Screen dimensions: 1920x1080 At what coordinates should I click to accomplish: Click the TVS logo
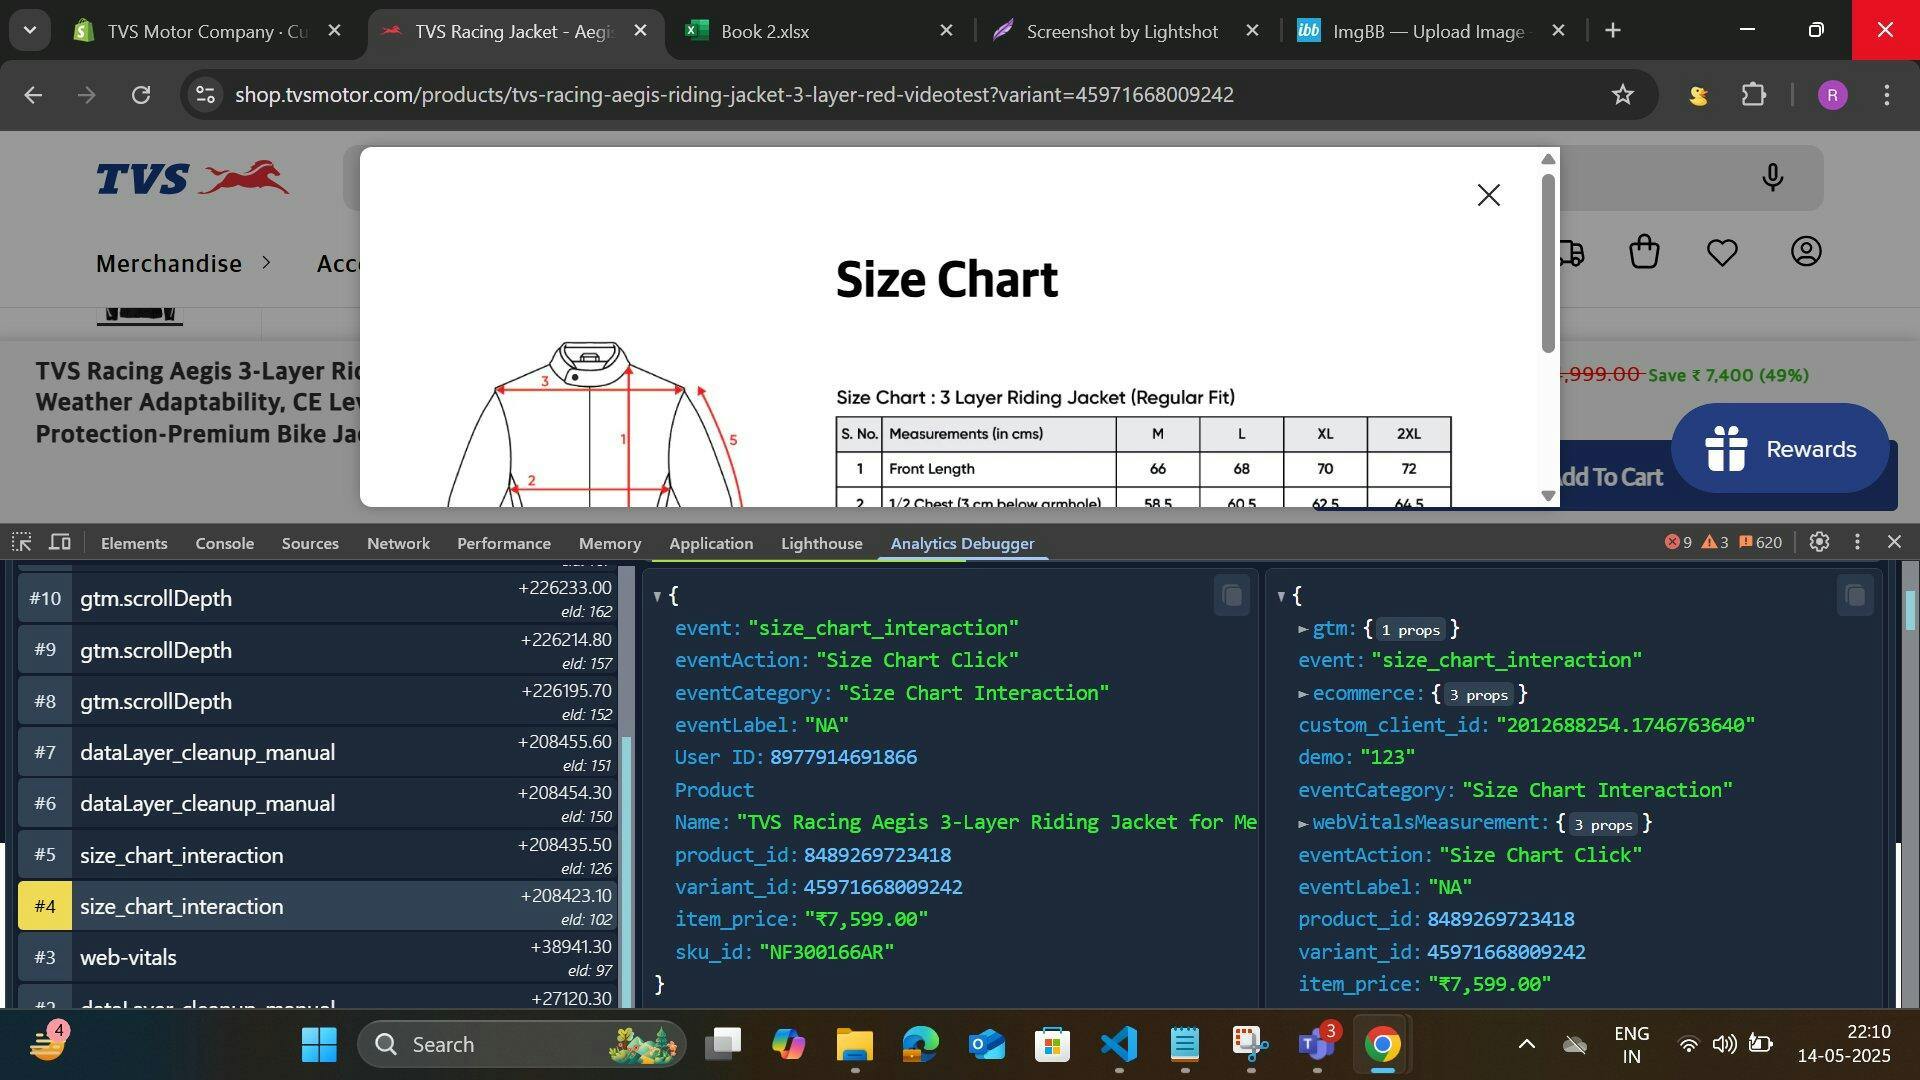tap(193, 178)
